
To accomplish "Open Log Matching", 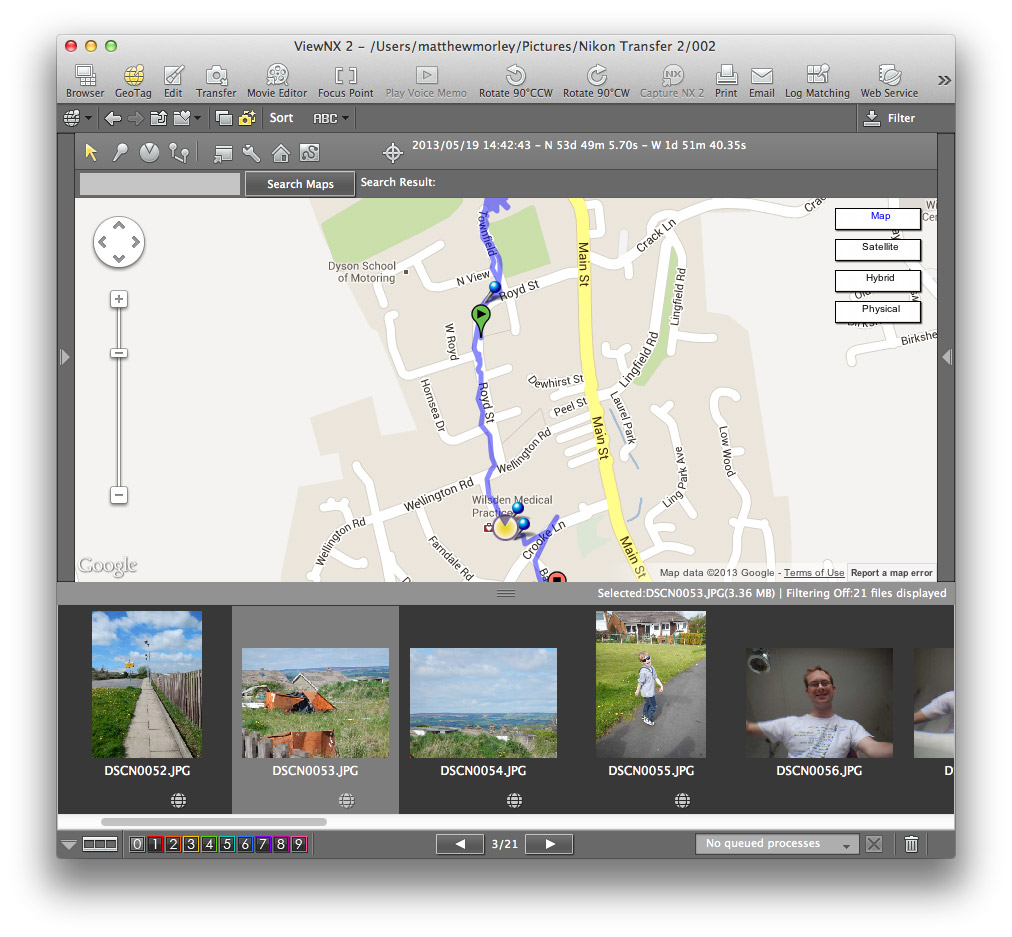I will tap(817, 81).
